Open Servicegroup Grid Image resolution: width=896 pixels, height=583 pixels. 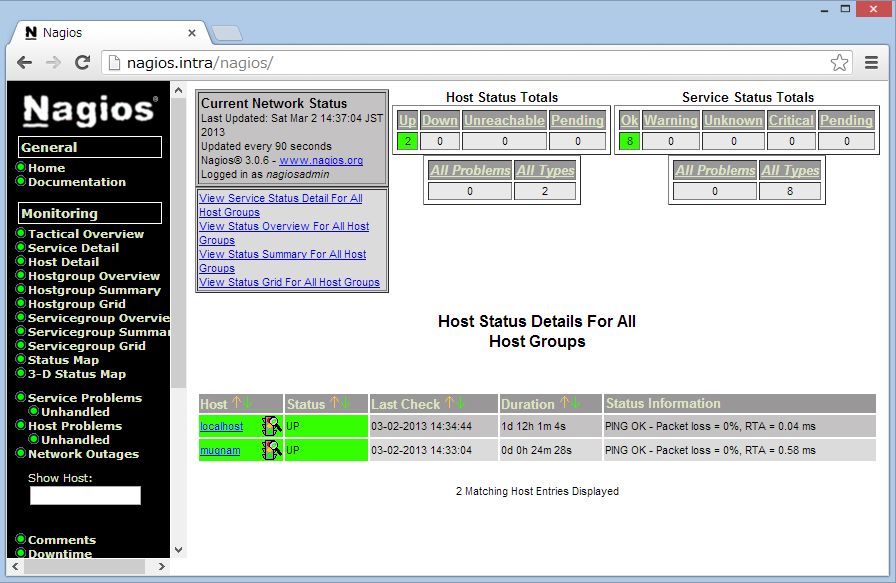(x=86, y=346)
